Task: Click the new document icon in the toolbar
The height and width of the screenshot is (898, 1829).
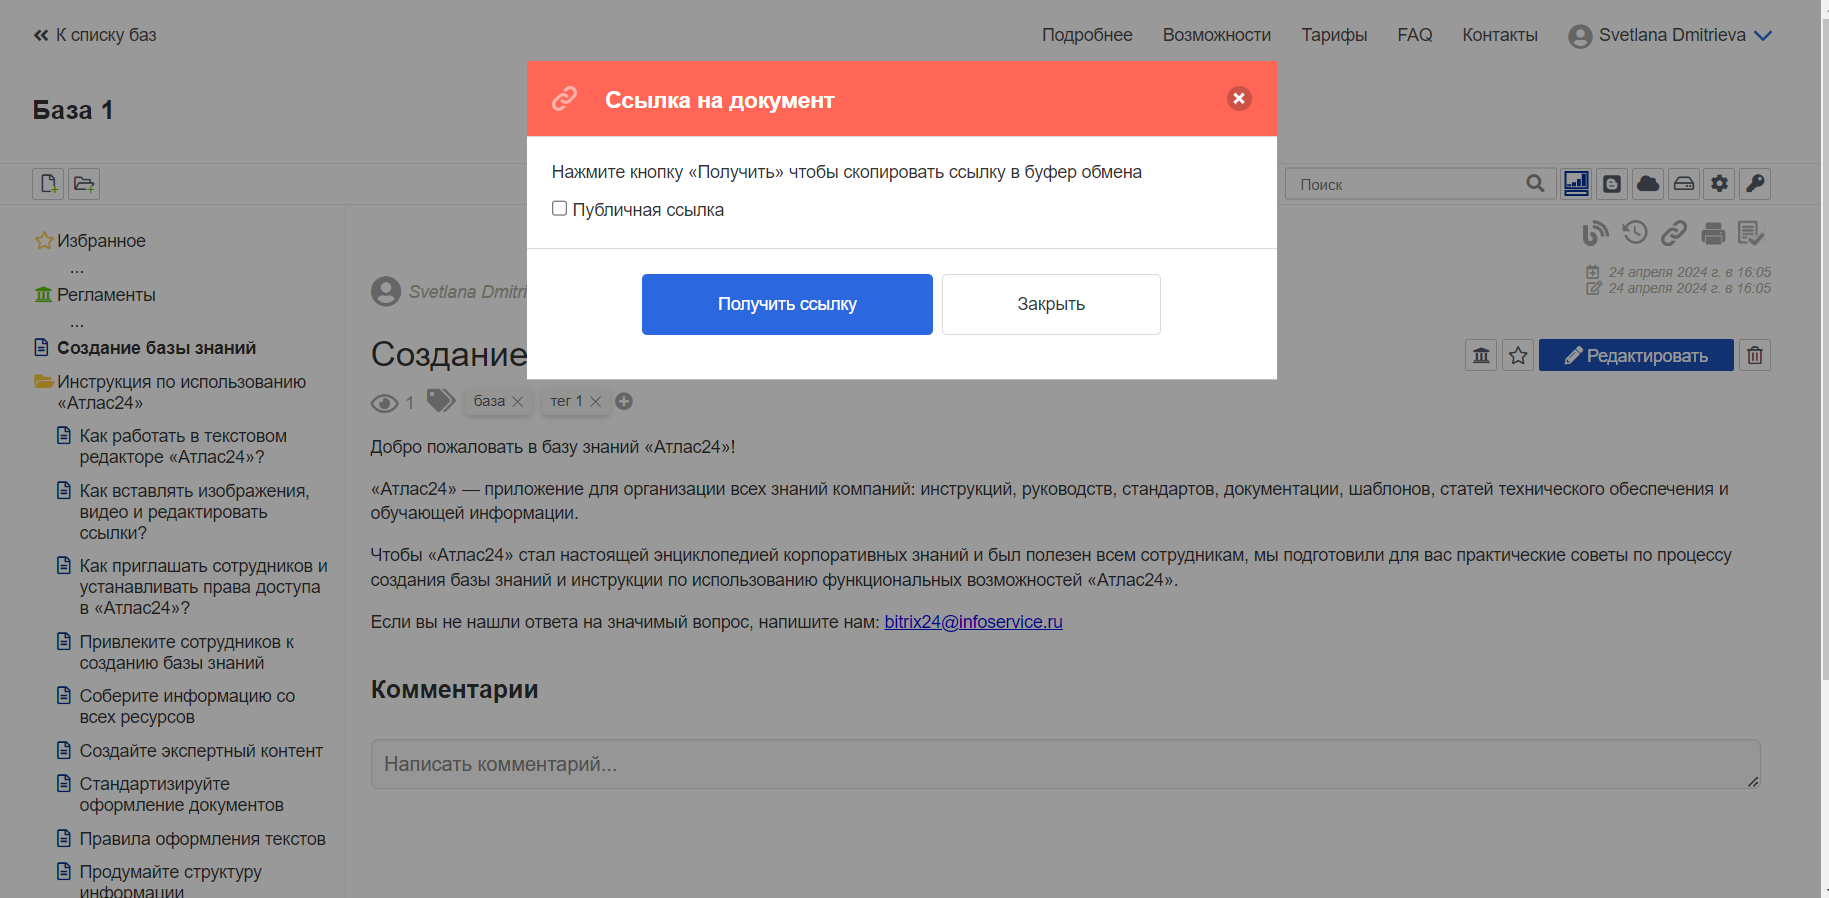Action: (48, 184)
